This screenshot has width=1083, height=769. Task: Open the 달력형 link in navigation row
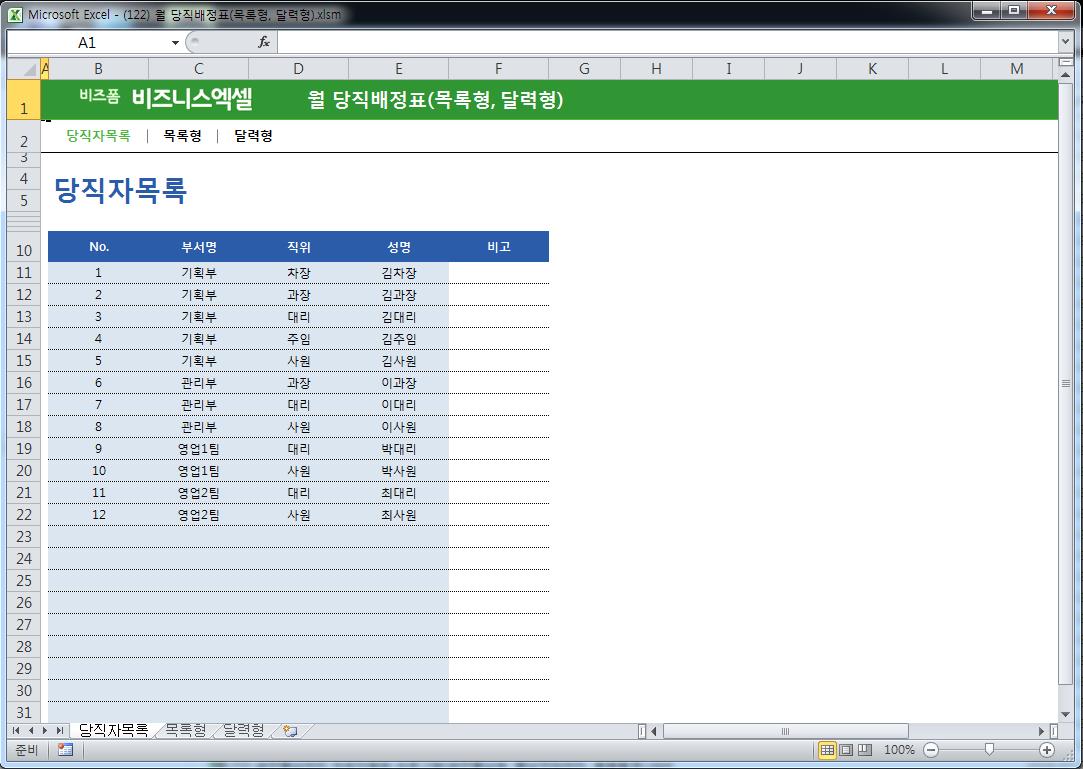point(253,136)
